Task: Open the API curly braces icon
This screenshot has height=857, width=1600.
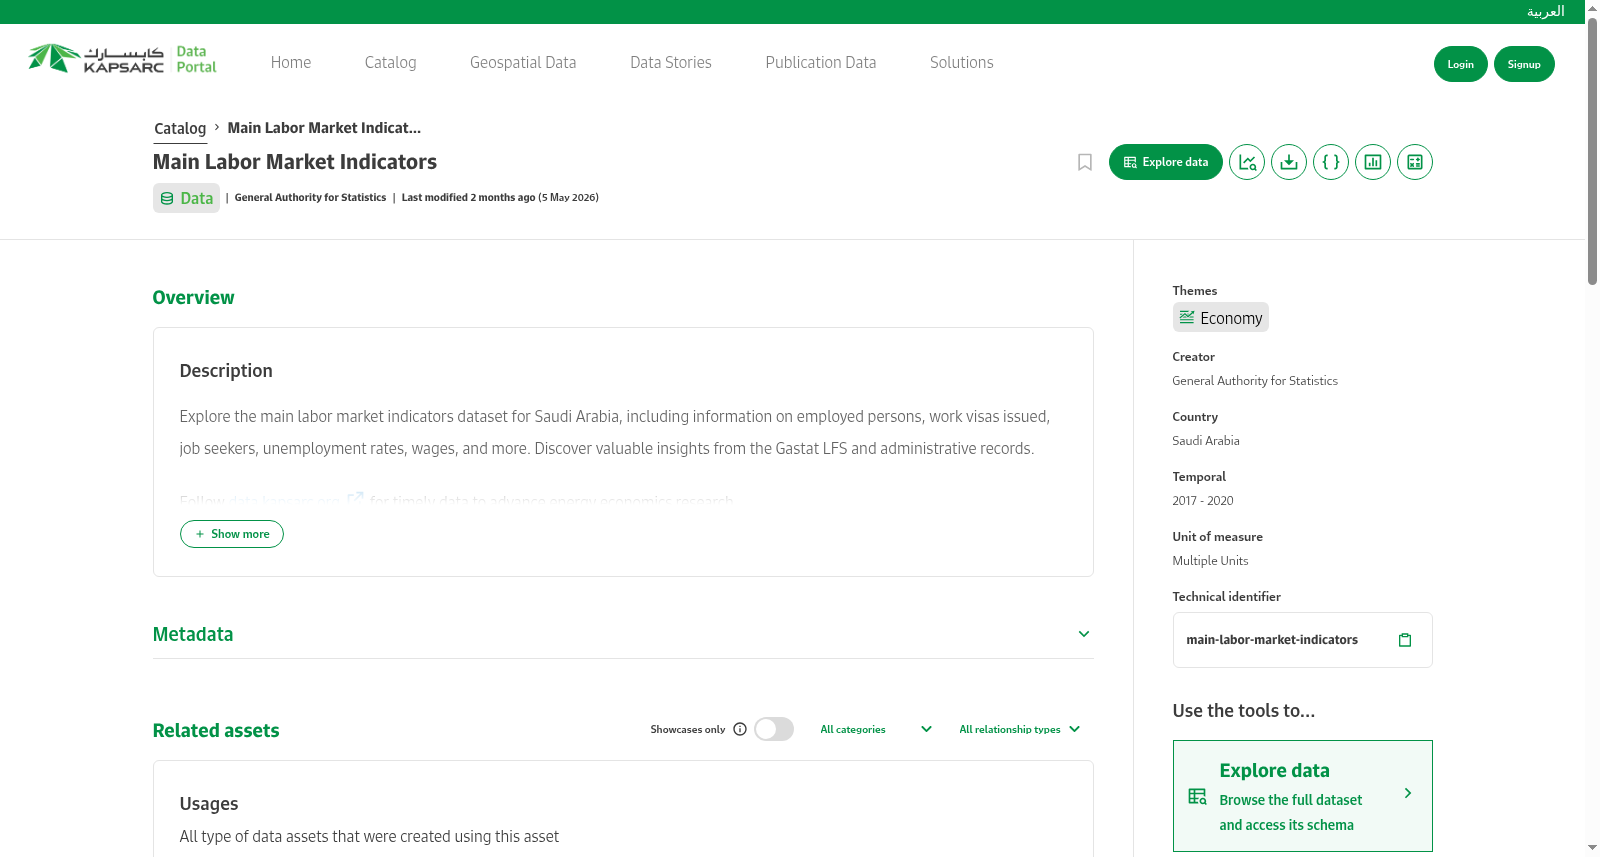Action: point(1331,162)
